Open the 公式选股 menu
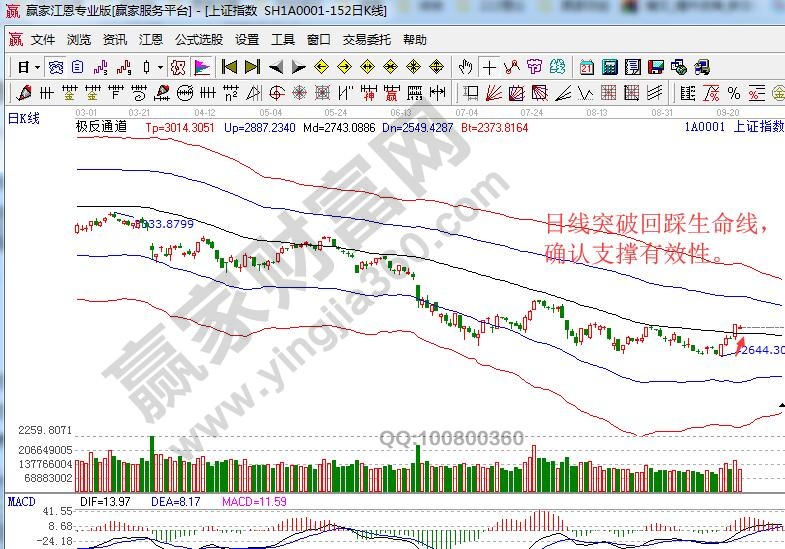The image size is (785, 549). coord(199,40)
